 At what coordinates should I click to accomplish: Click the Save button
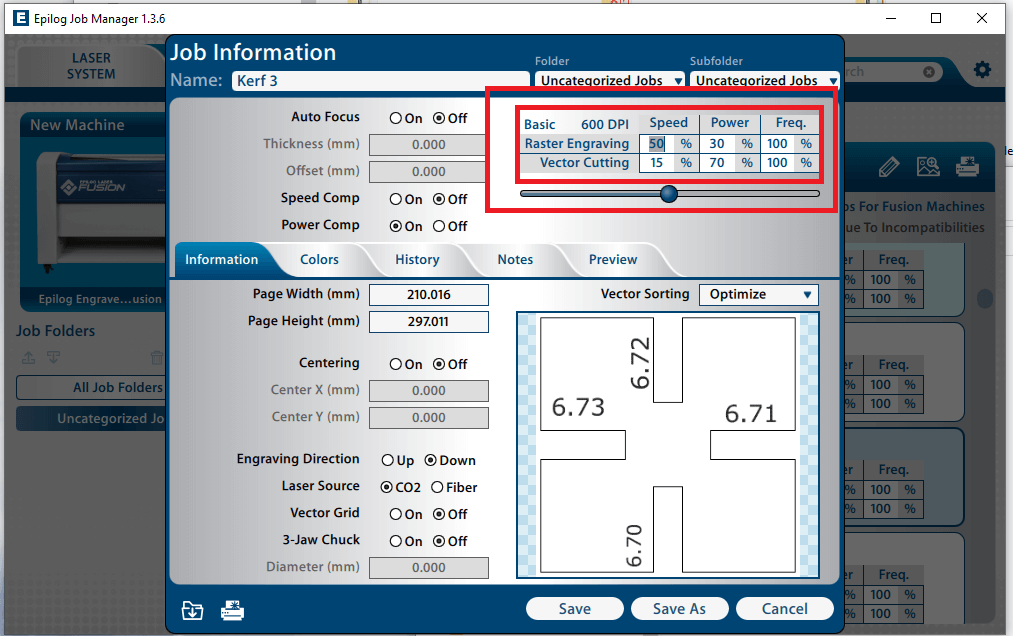click(575, 609)
